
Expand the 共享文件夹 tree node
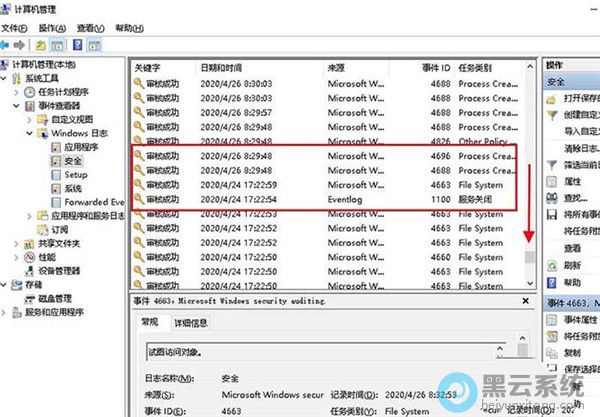[17, 243]
